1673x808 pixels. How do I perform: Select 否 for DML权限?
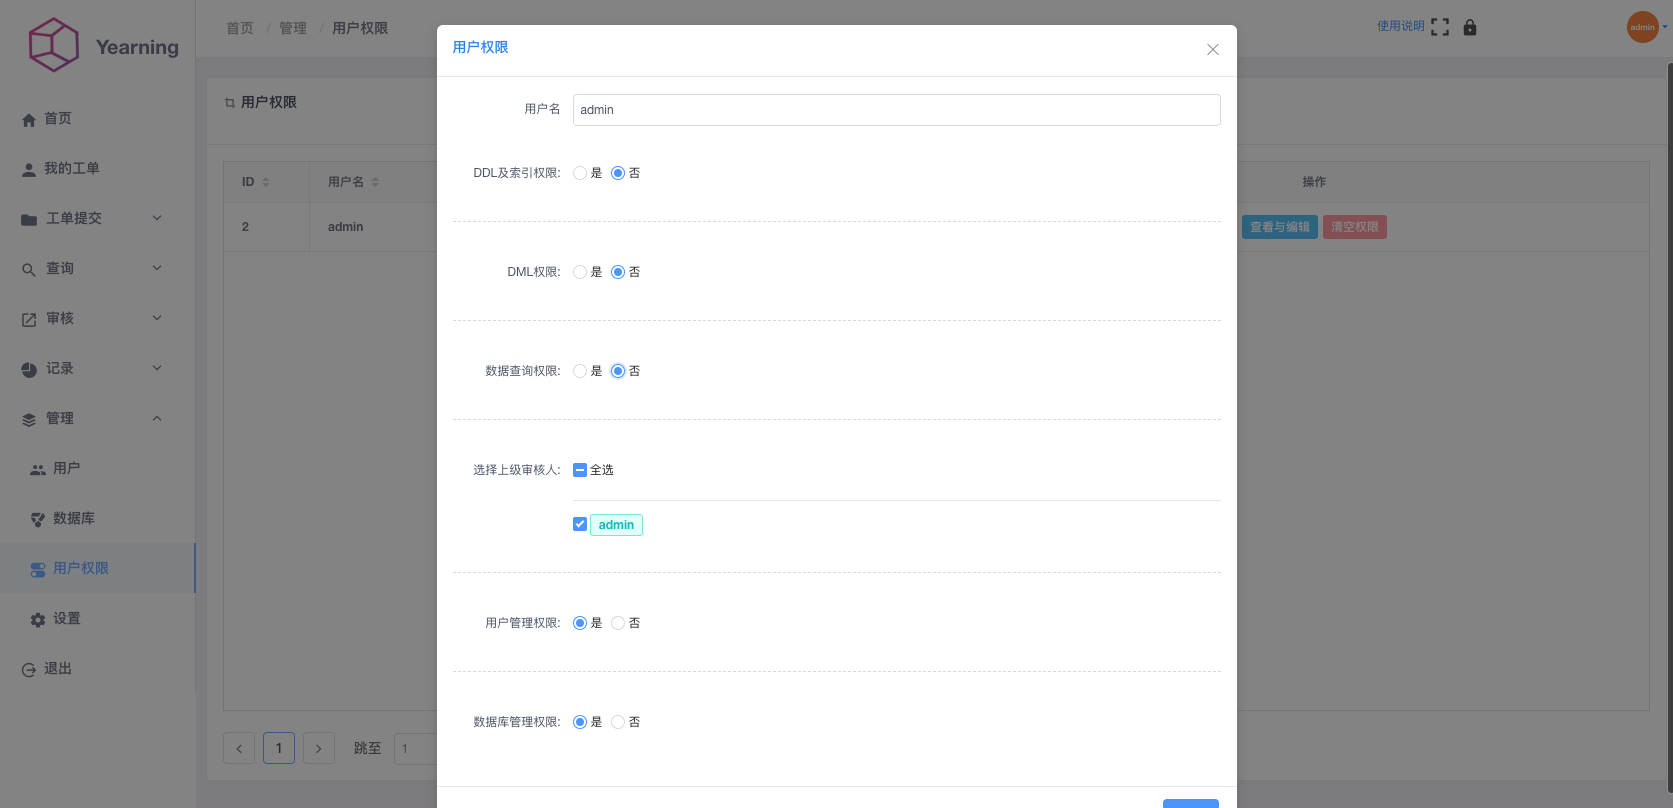coord(618,272)
